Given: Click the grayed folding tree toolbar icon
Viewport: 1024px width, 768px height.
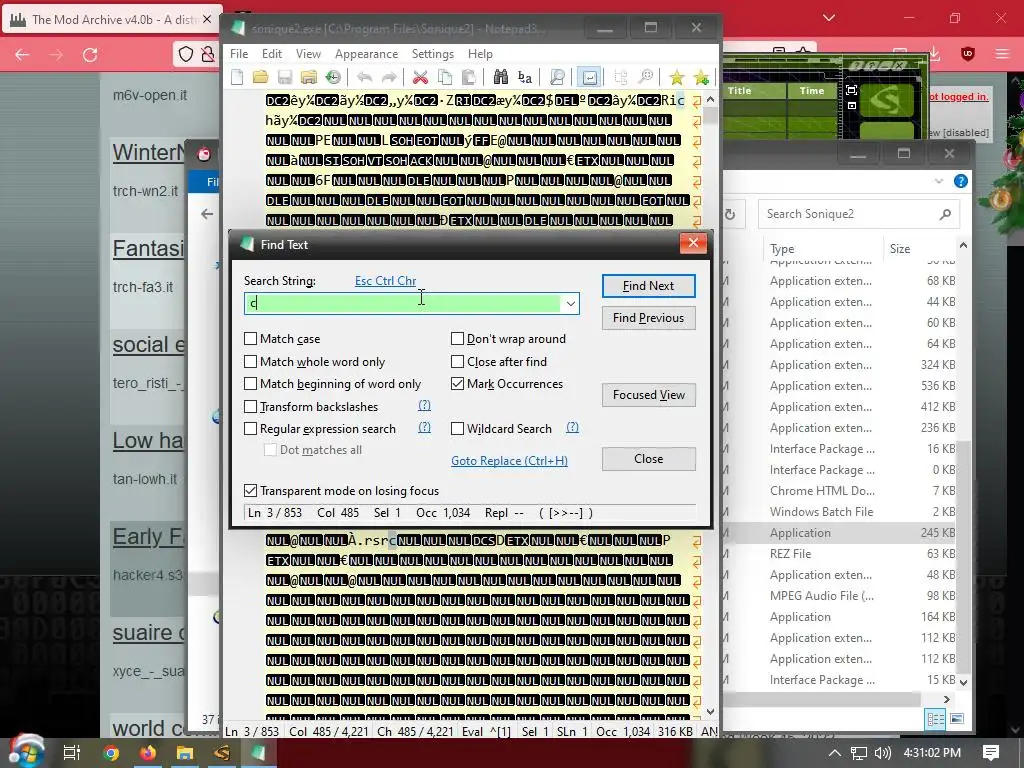Looking at the screenshot, I should pyautogui.click(x=621, y=78).
